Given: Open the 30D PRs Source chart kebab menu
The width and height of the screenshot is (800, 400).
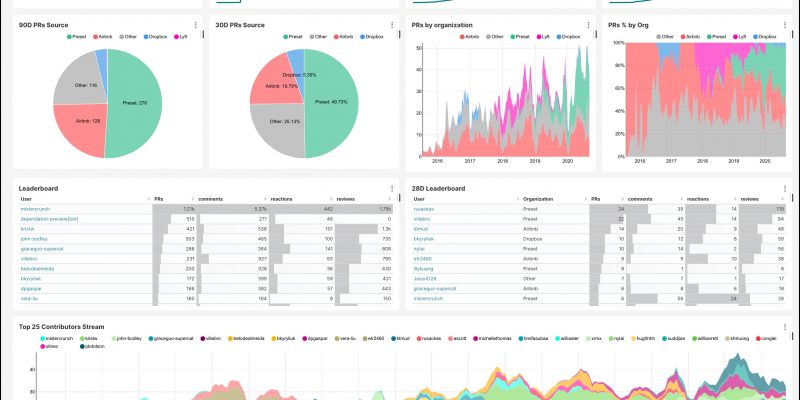Looking at the screenshot, I should [398, 23].
